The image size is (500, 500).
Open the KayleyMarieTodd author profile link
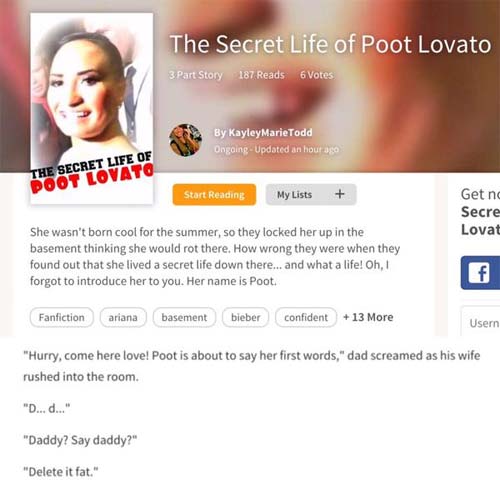pyautogui.click(x=263, y=133)
